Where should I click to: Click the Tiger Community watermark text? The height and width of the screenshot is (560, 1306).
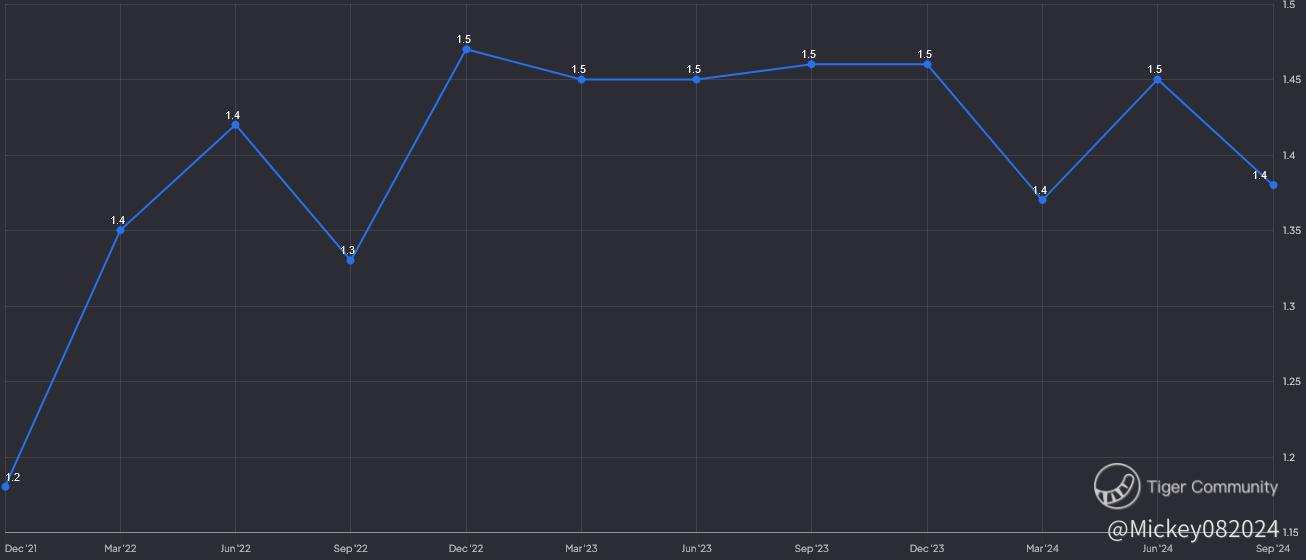coord(1212,487)
